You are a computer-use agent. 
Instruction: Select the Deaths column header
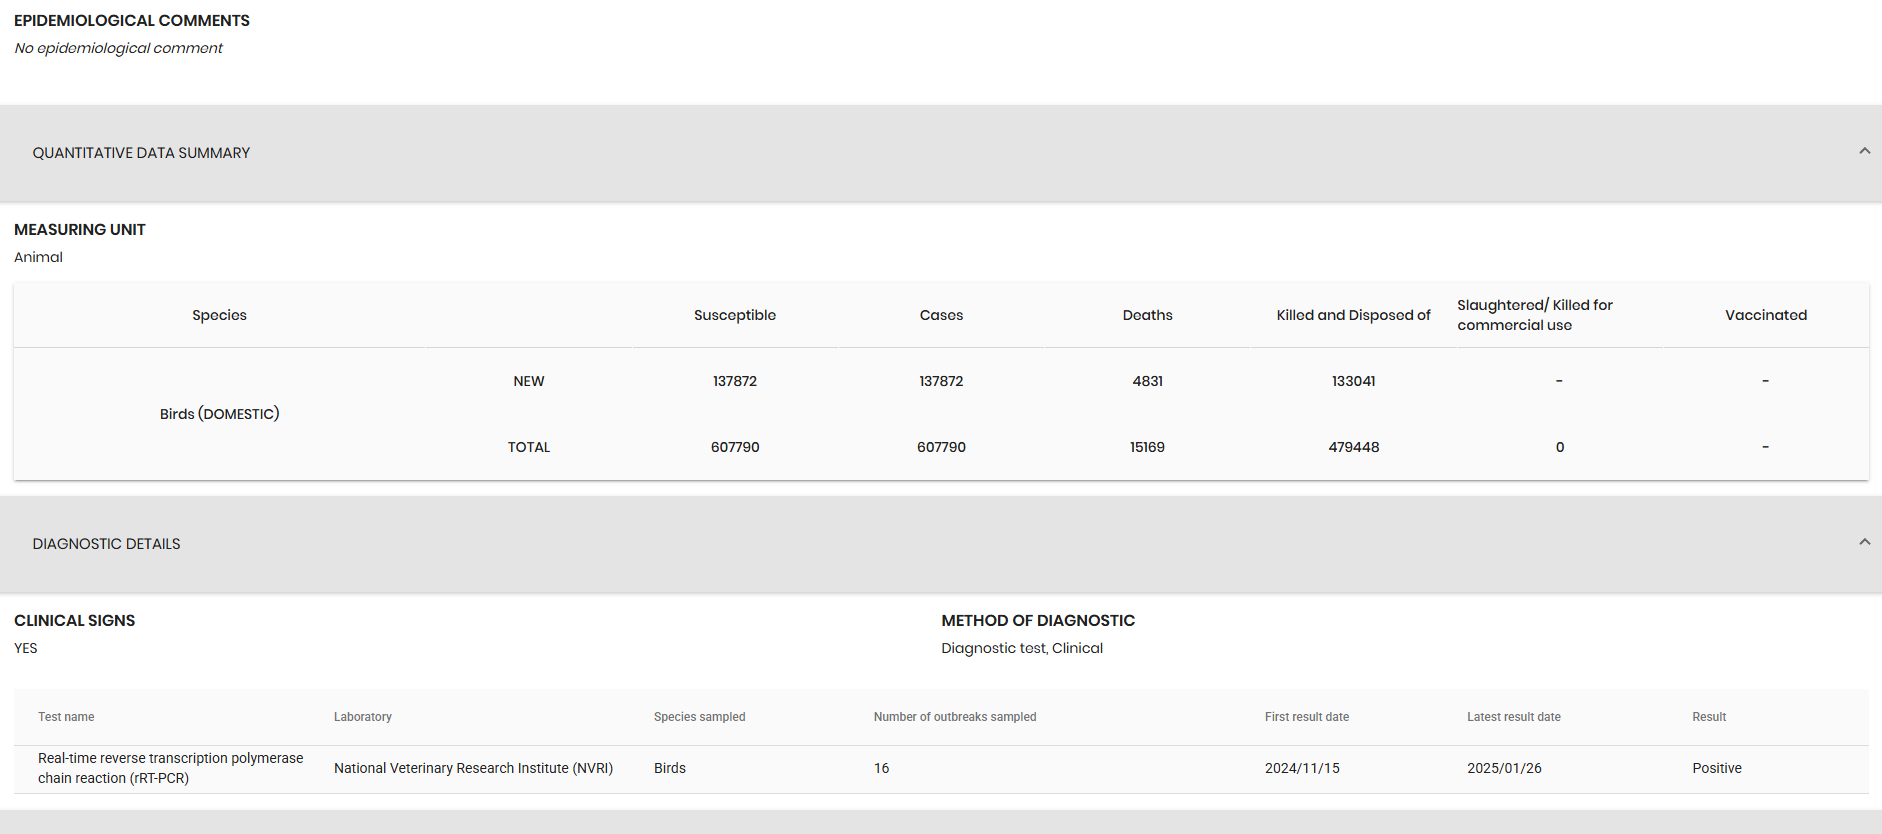pos(1147,315)
